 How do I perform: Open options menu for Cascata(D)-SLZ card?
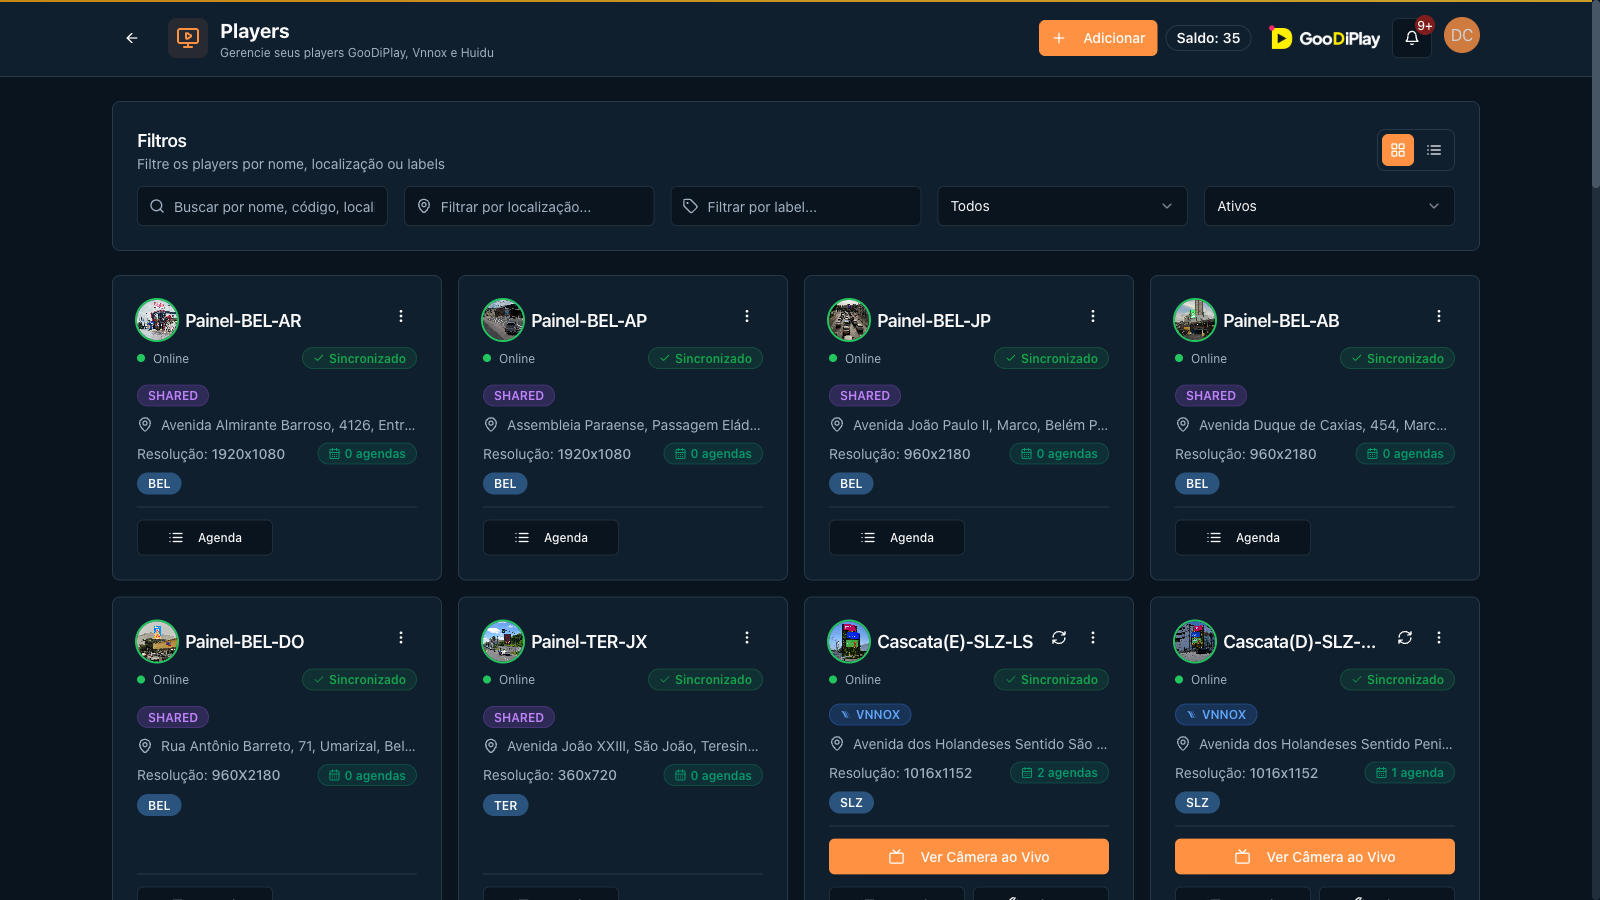(x=1439, y=638)
